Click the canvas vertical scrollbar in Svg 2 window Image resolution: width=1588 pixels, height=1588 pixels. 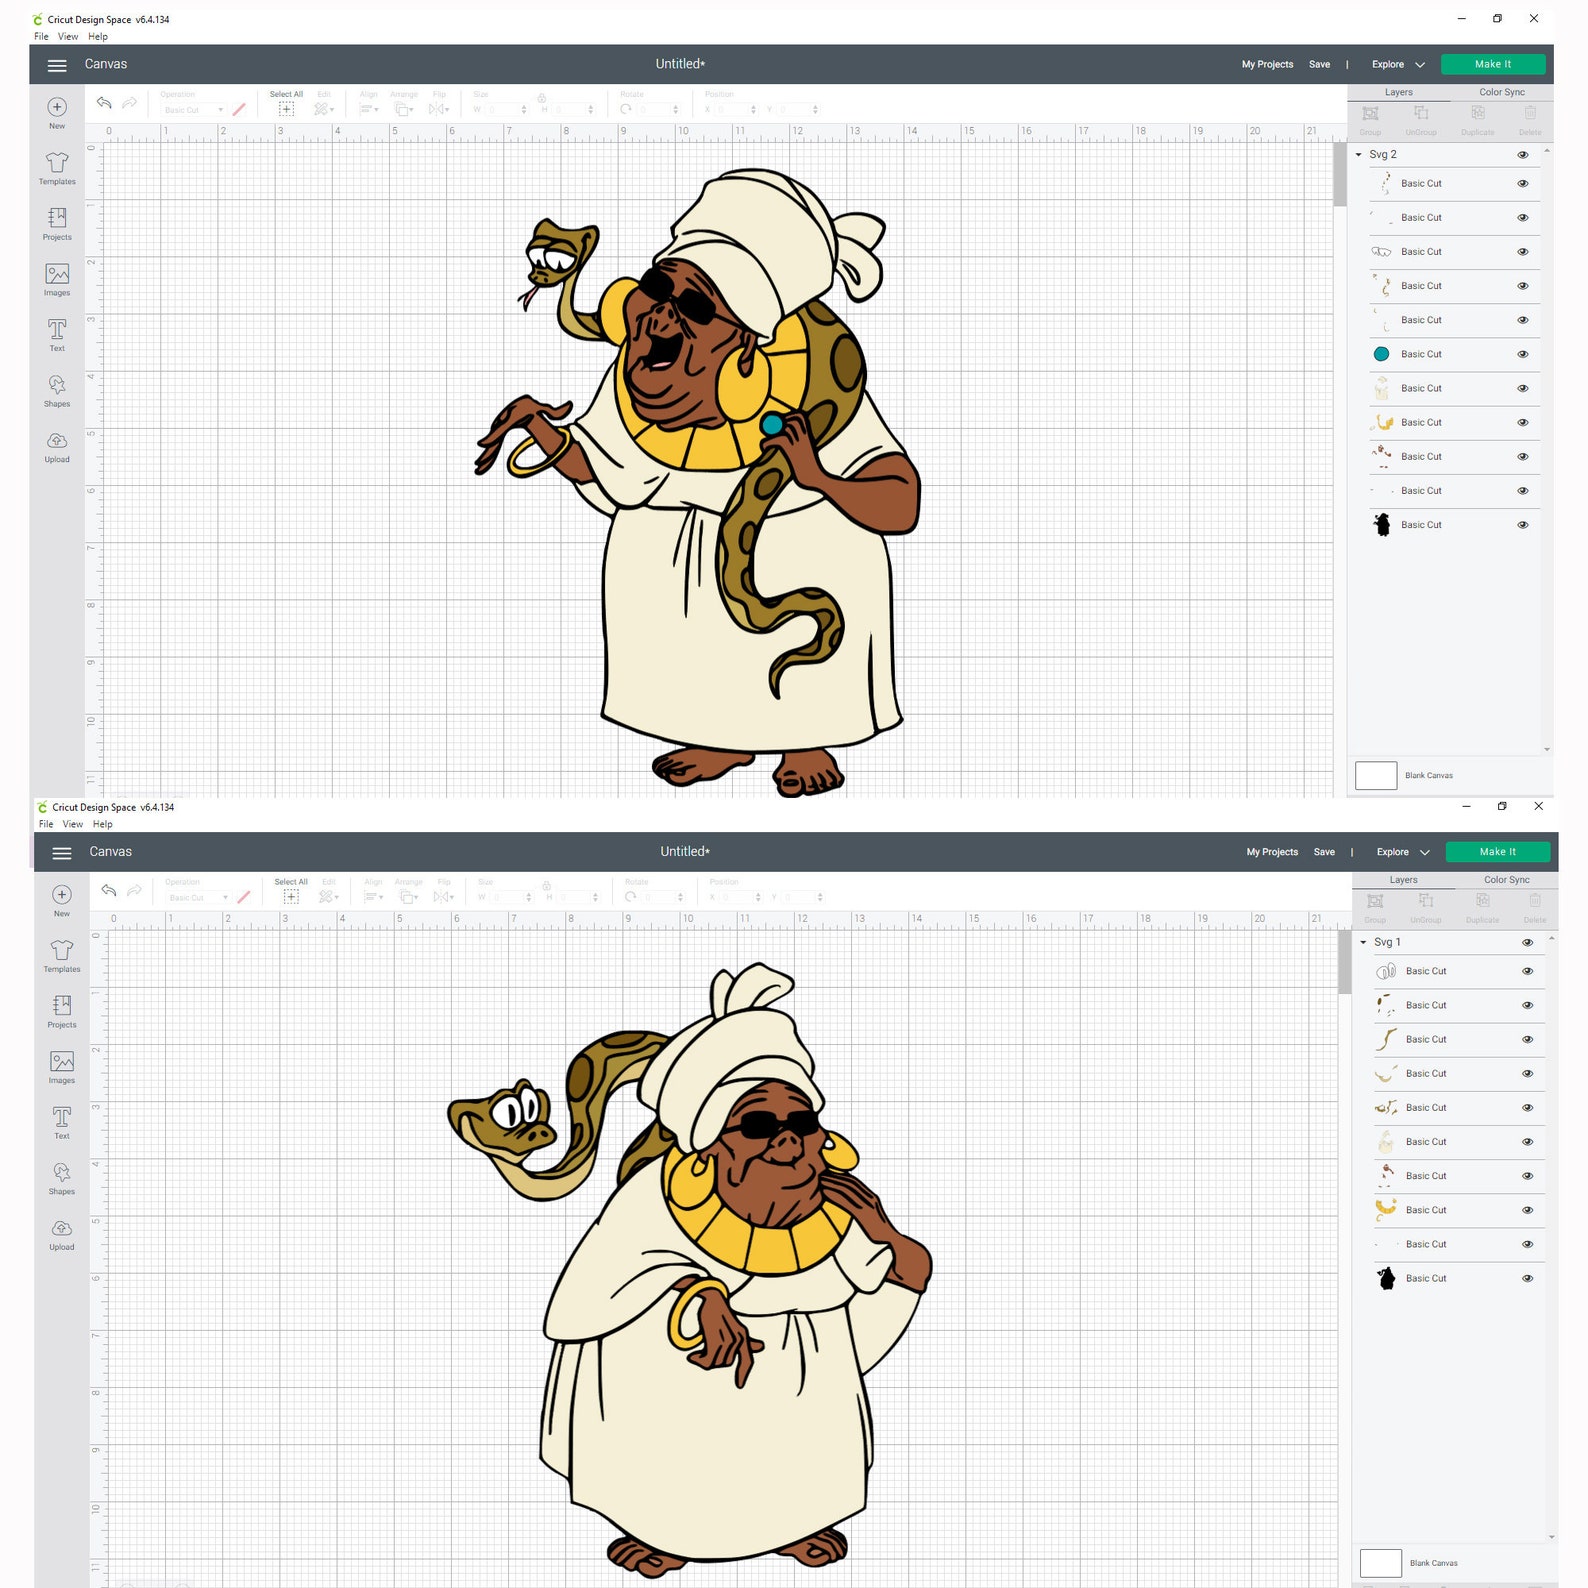(1340, 175)
